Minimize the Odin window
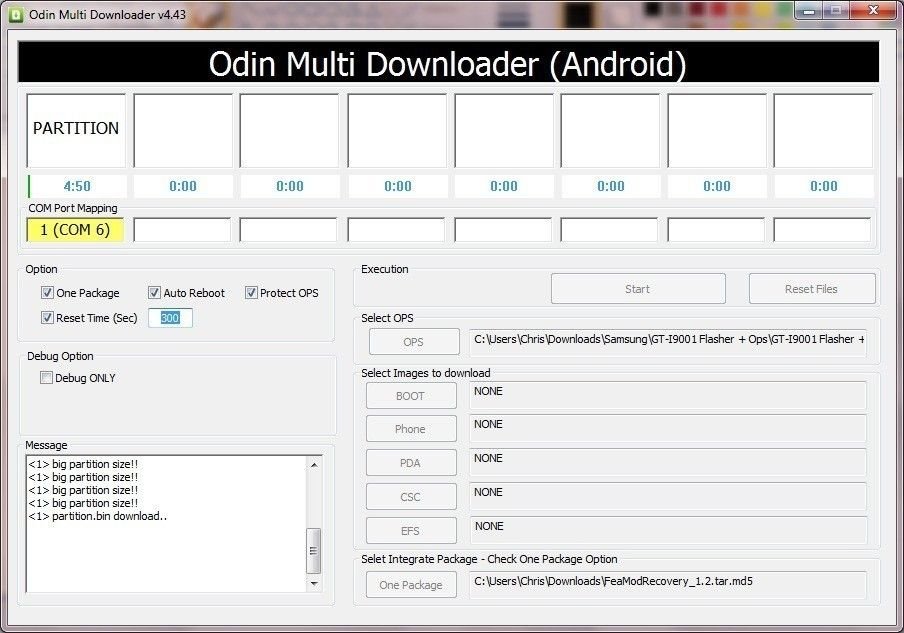 (809, 10)
